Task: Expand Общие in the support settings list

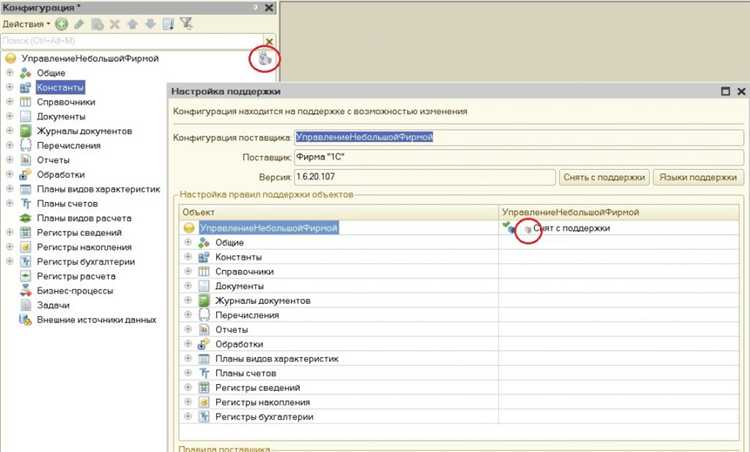Action: [187, 242]
